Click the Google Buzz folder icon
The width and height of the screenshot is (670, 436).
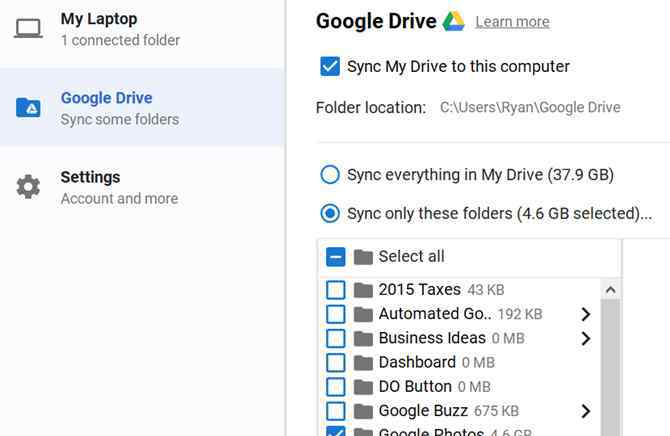coord(363,411)
